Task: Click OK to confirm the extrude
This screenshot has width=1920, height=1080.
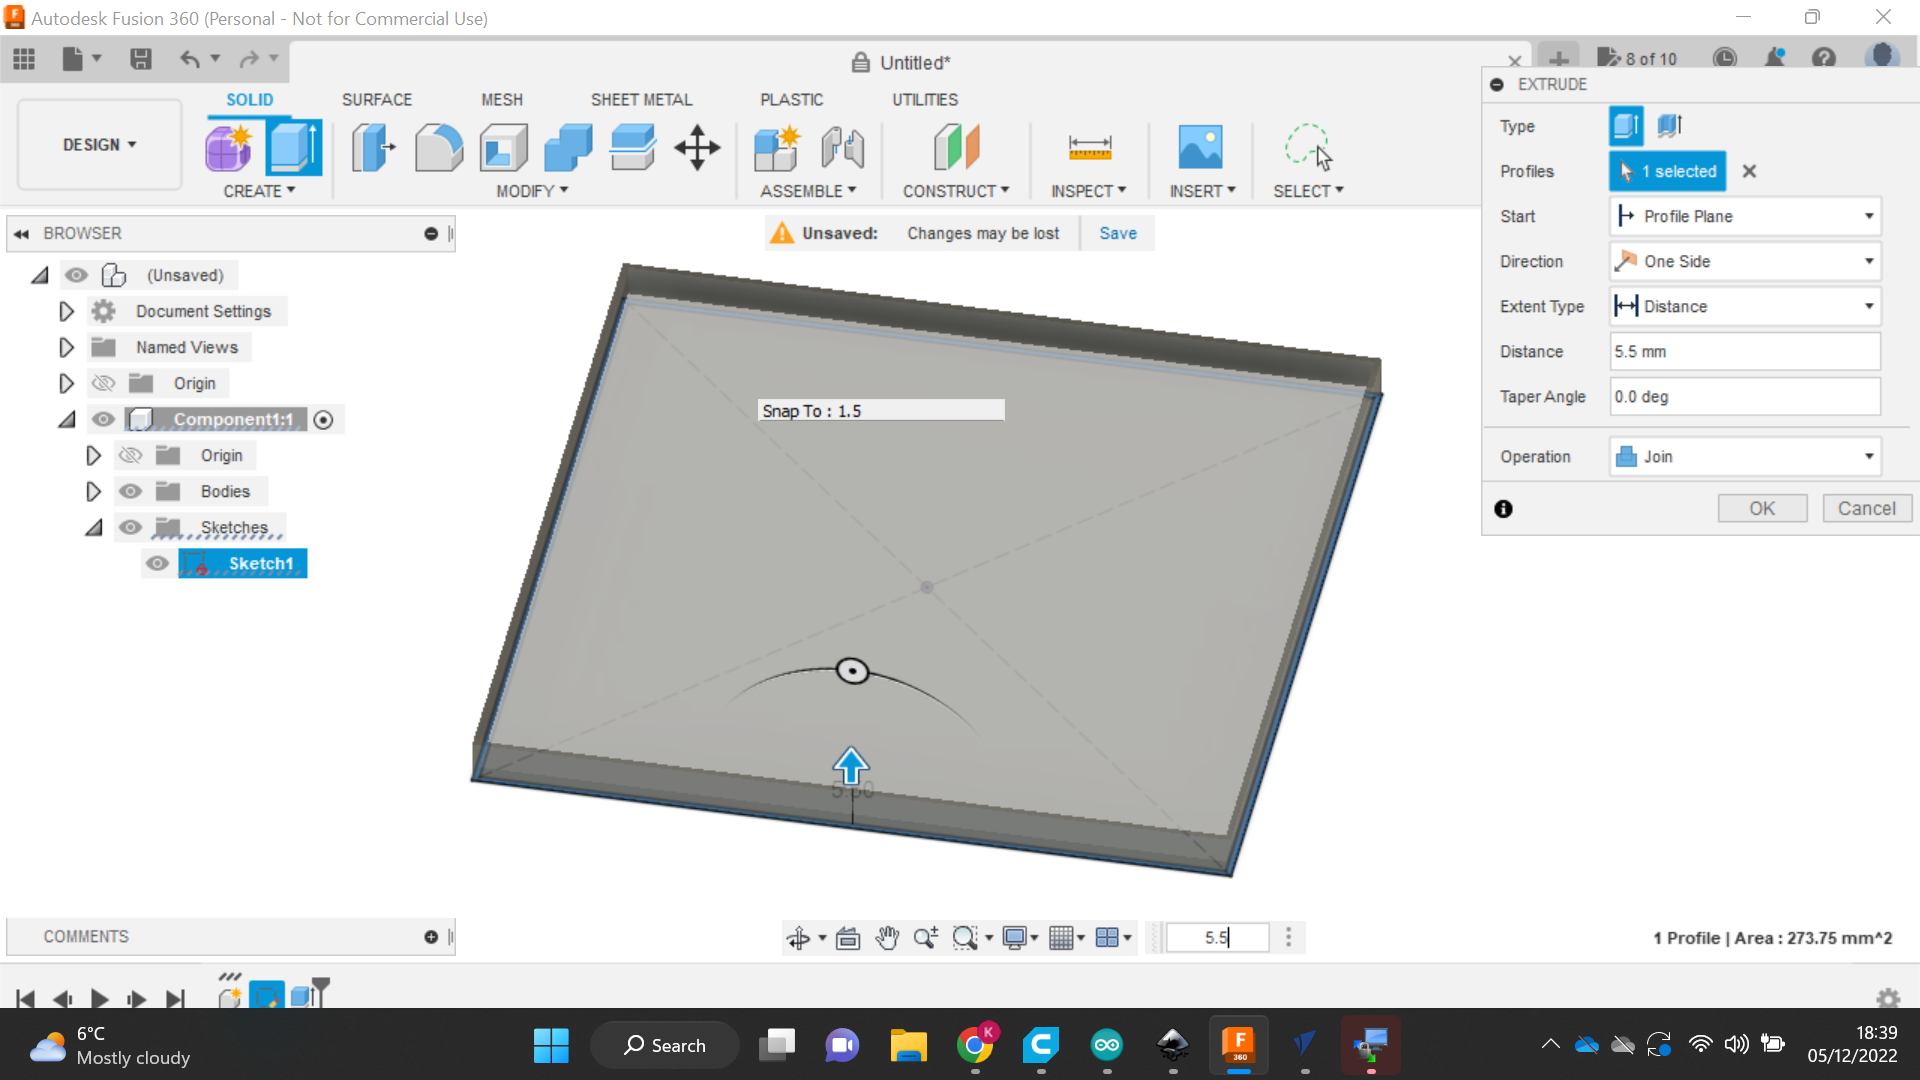Action: pyautogui.click(x=1762, y=508)
